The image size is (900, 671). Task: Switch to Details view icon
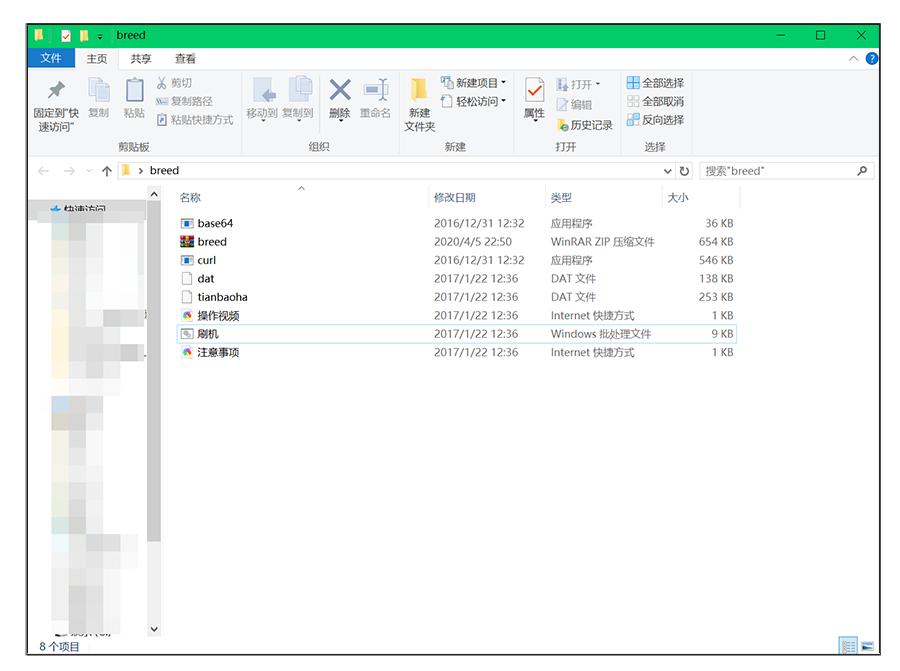point(848,646)
